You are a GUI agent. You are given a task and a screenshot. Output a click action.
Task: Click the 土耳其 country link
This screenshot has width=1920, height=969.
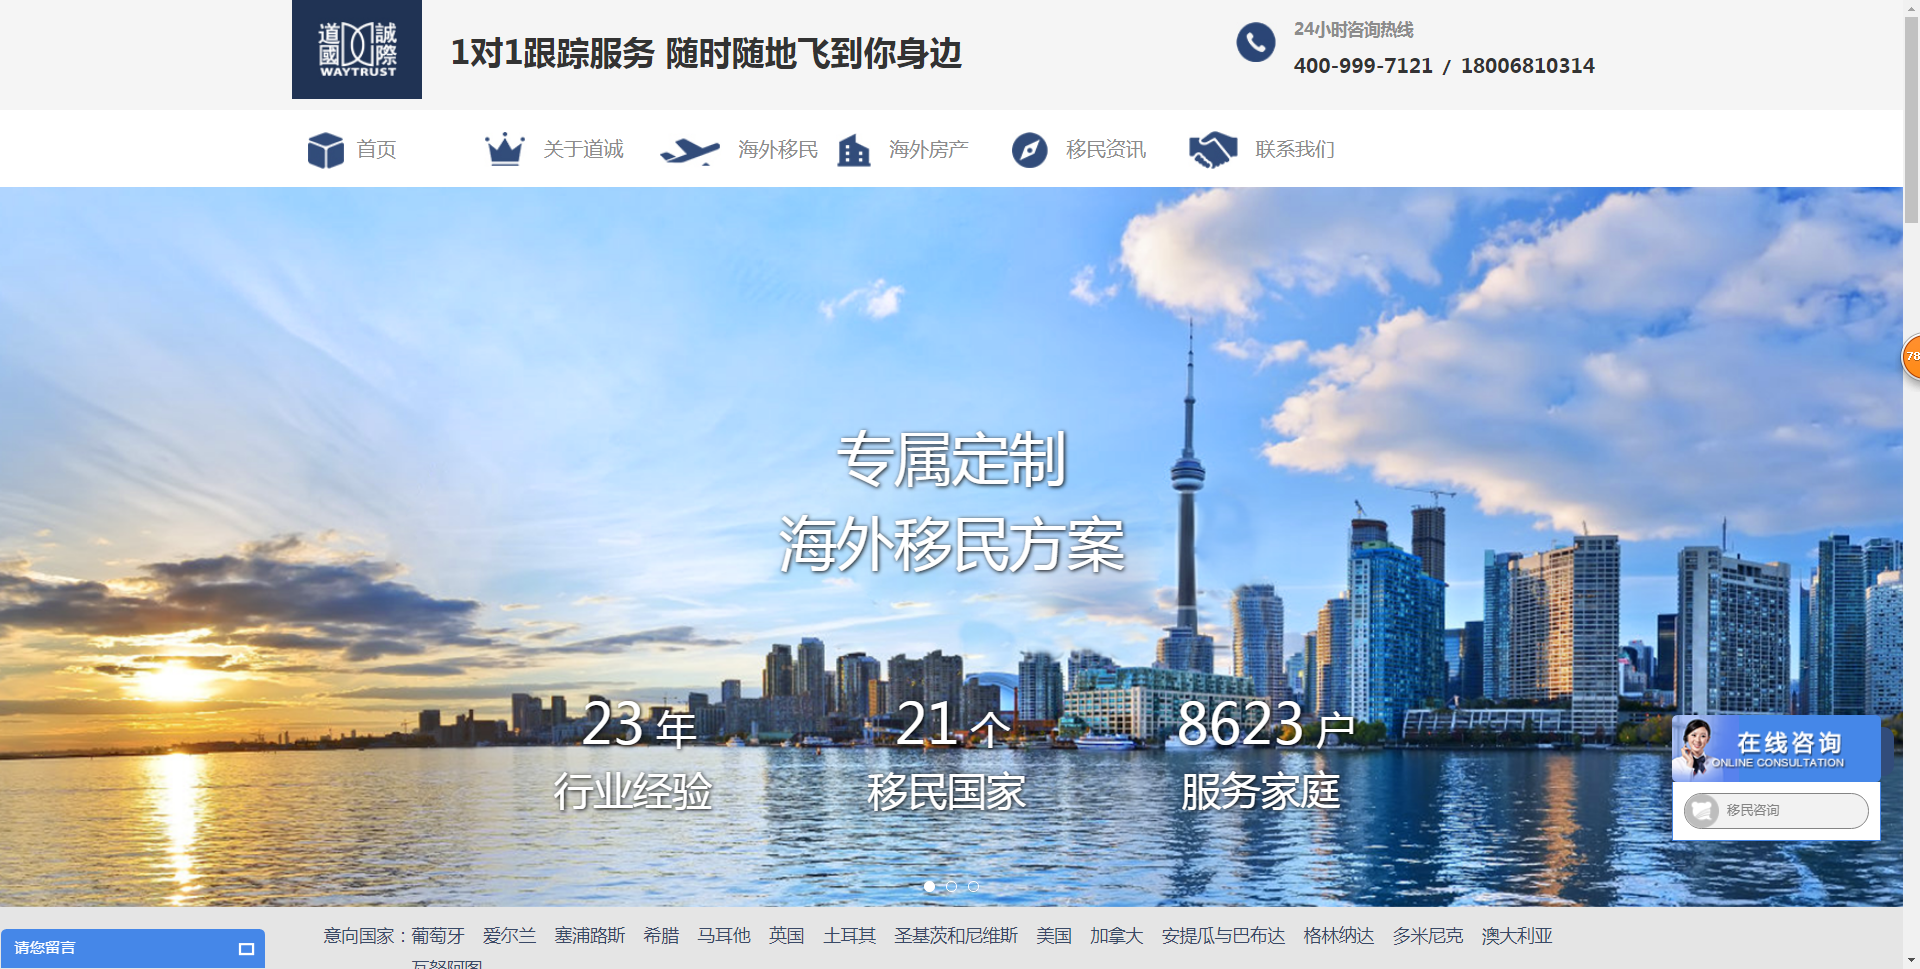pyautogui.click(x=849, y=936)
